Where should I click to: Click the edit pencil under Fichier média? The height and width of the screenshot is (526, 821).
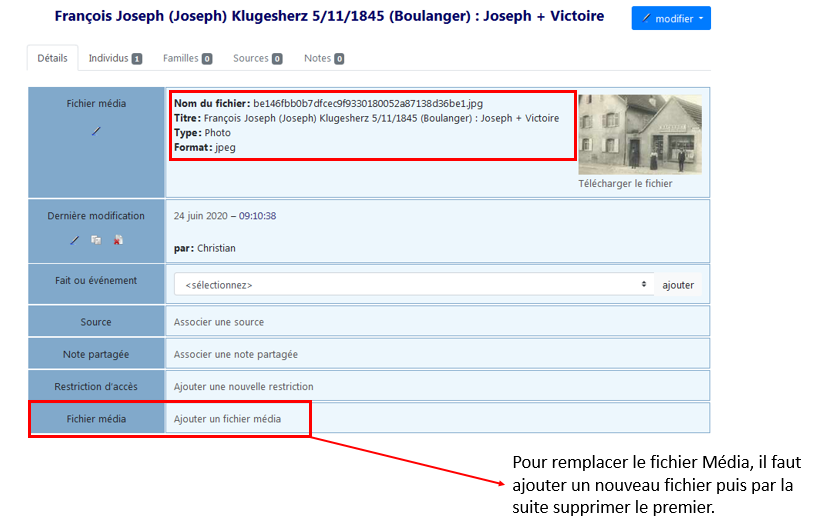pyautogui.click(x=96, y=131)
